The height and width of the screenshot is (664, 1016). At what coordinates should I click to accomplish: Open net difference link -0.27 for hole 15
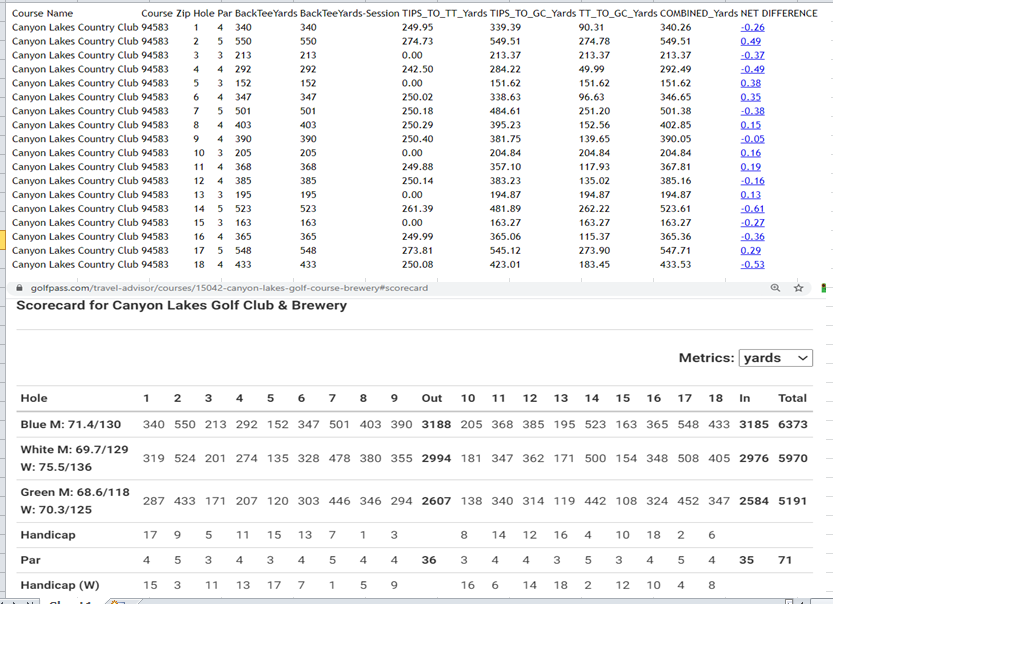[752, 222]
